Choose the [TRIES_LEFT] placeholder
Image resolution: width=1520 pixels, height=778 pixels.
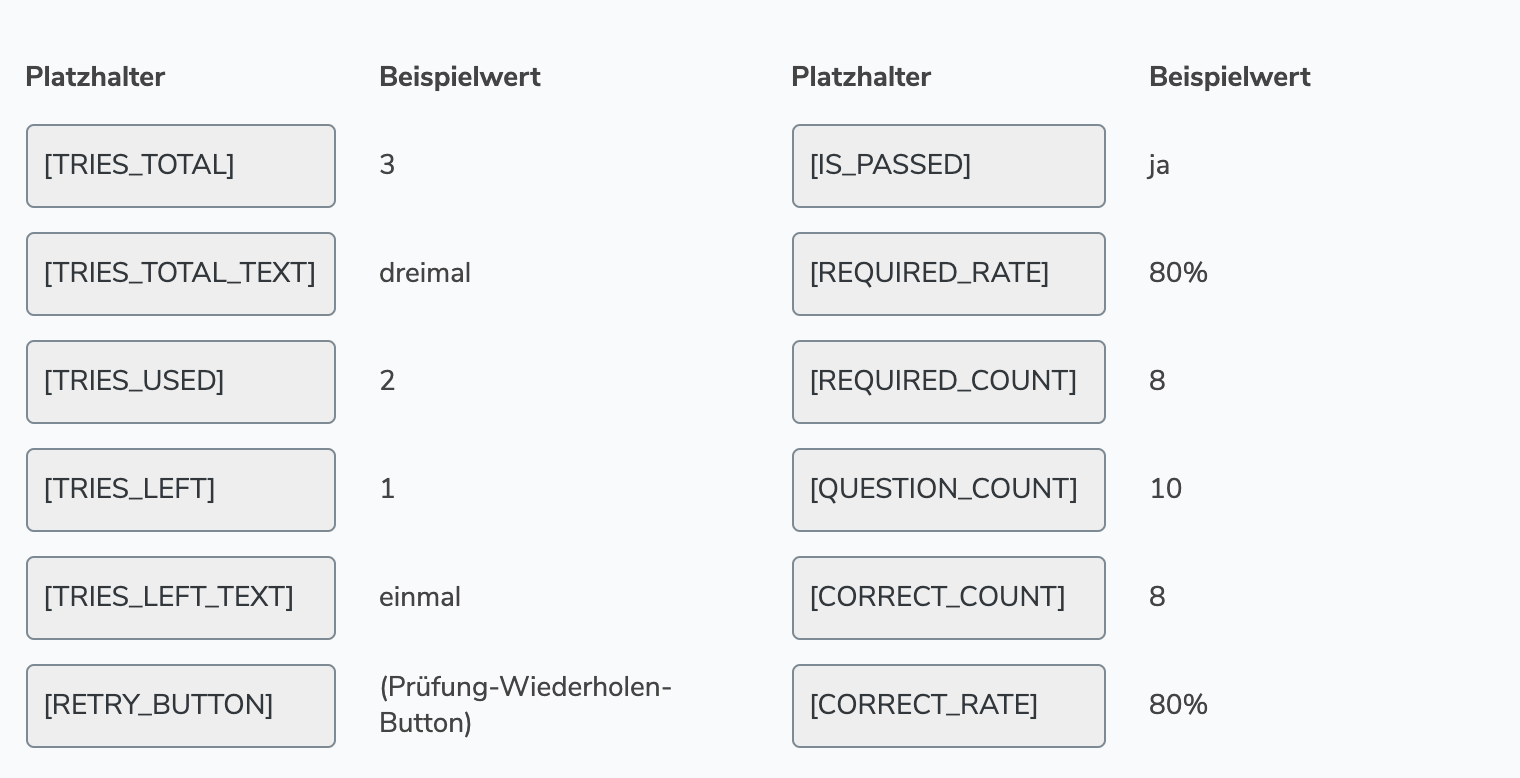pos(181,490)
